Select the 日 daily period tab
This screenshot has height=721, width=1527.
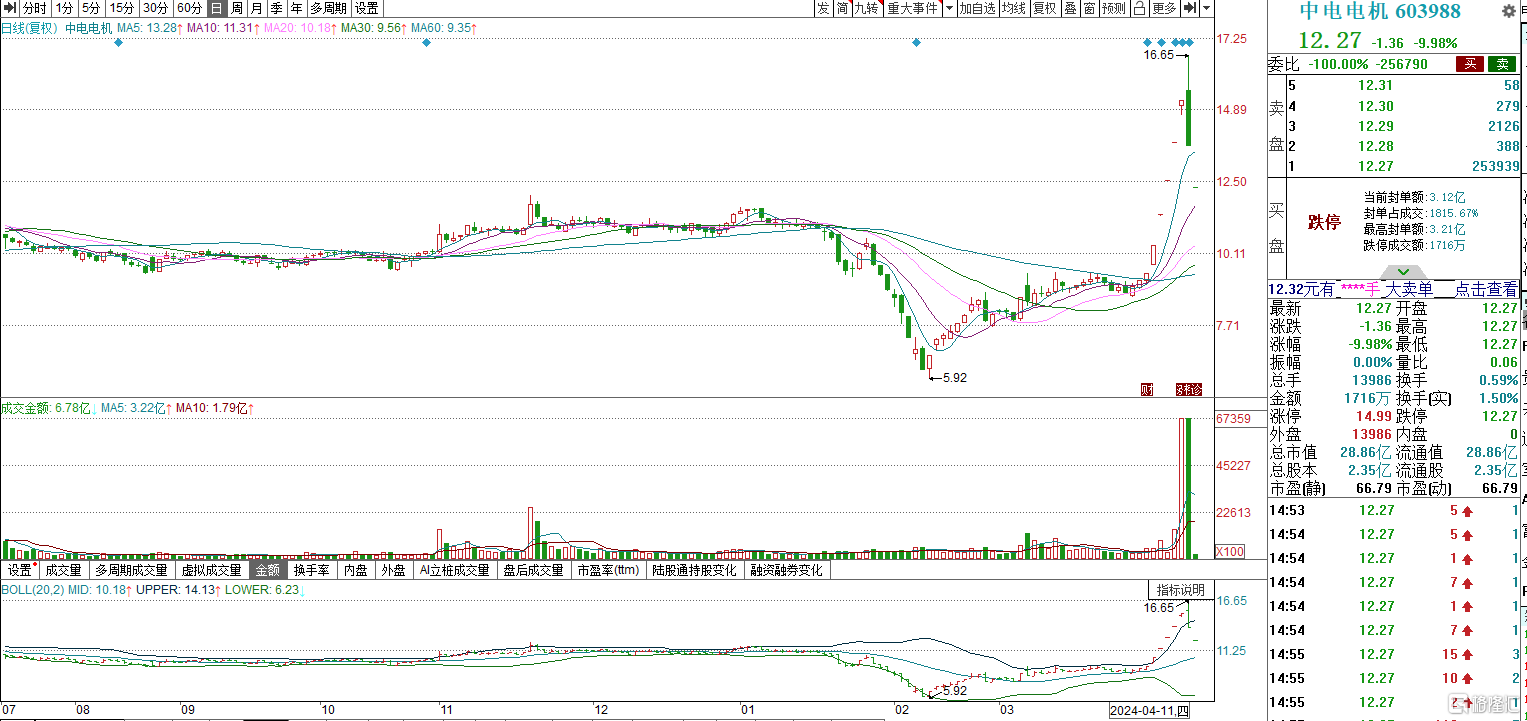coord(215,8)
